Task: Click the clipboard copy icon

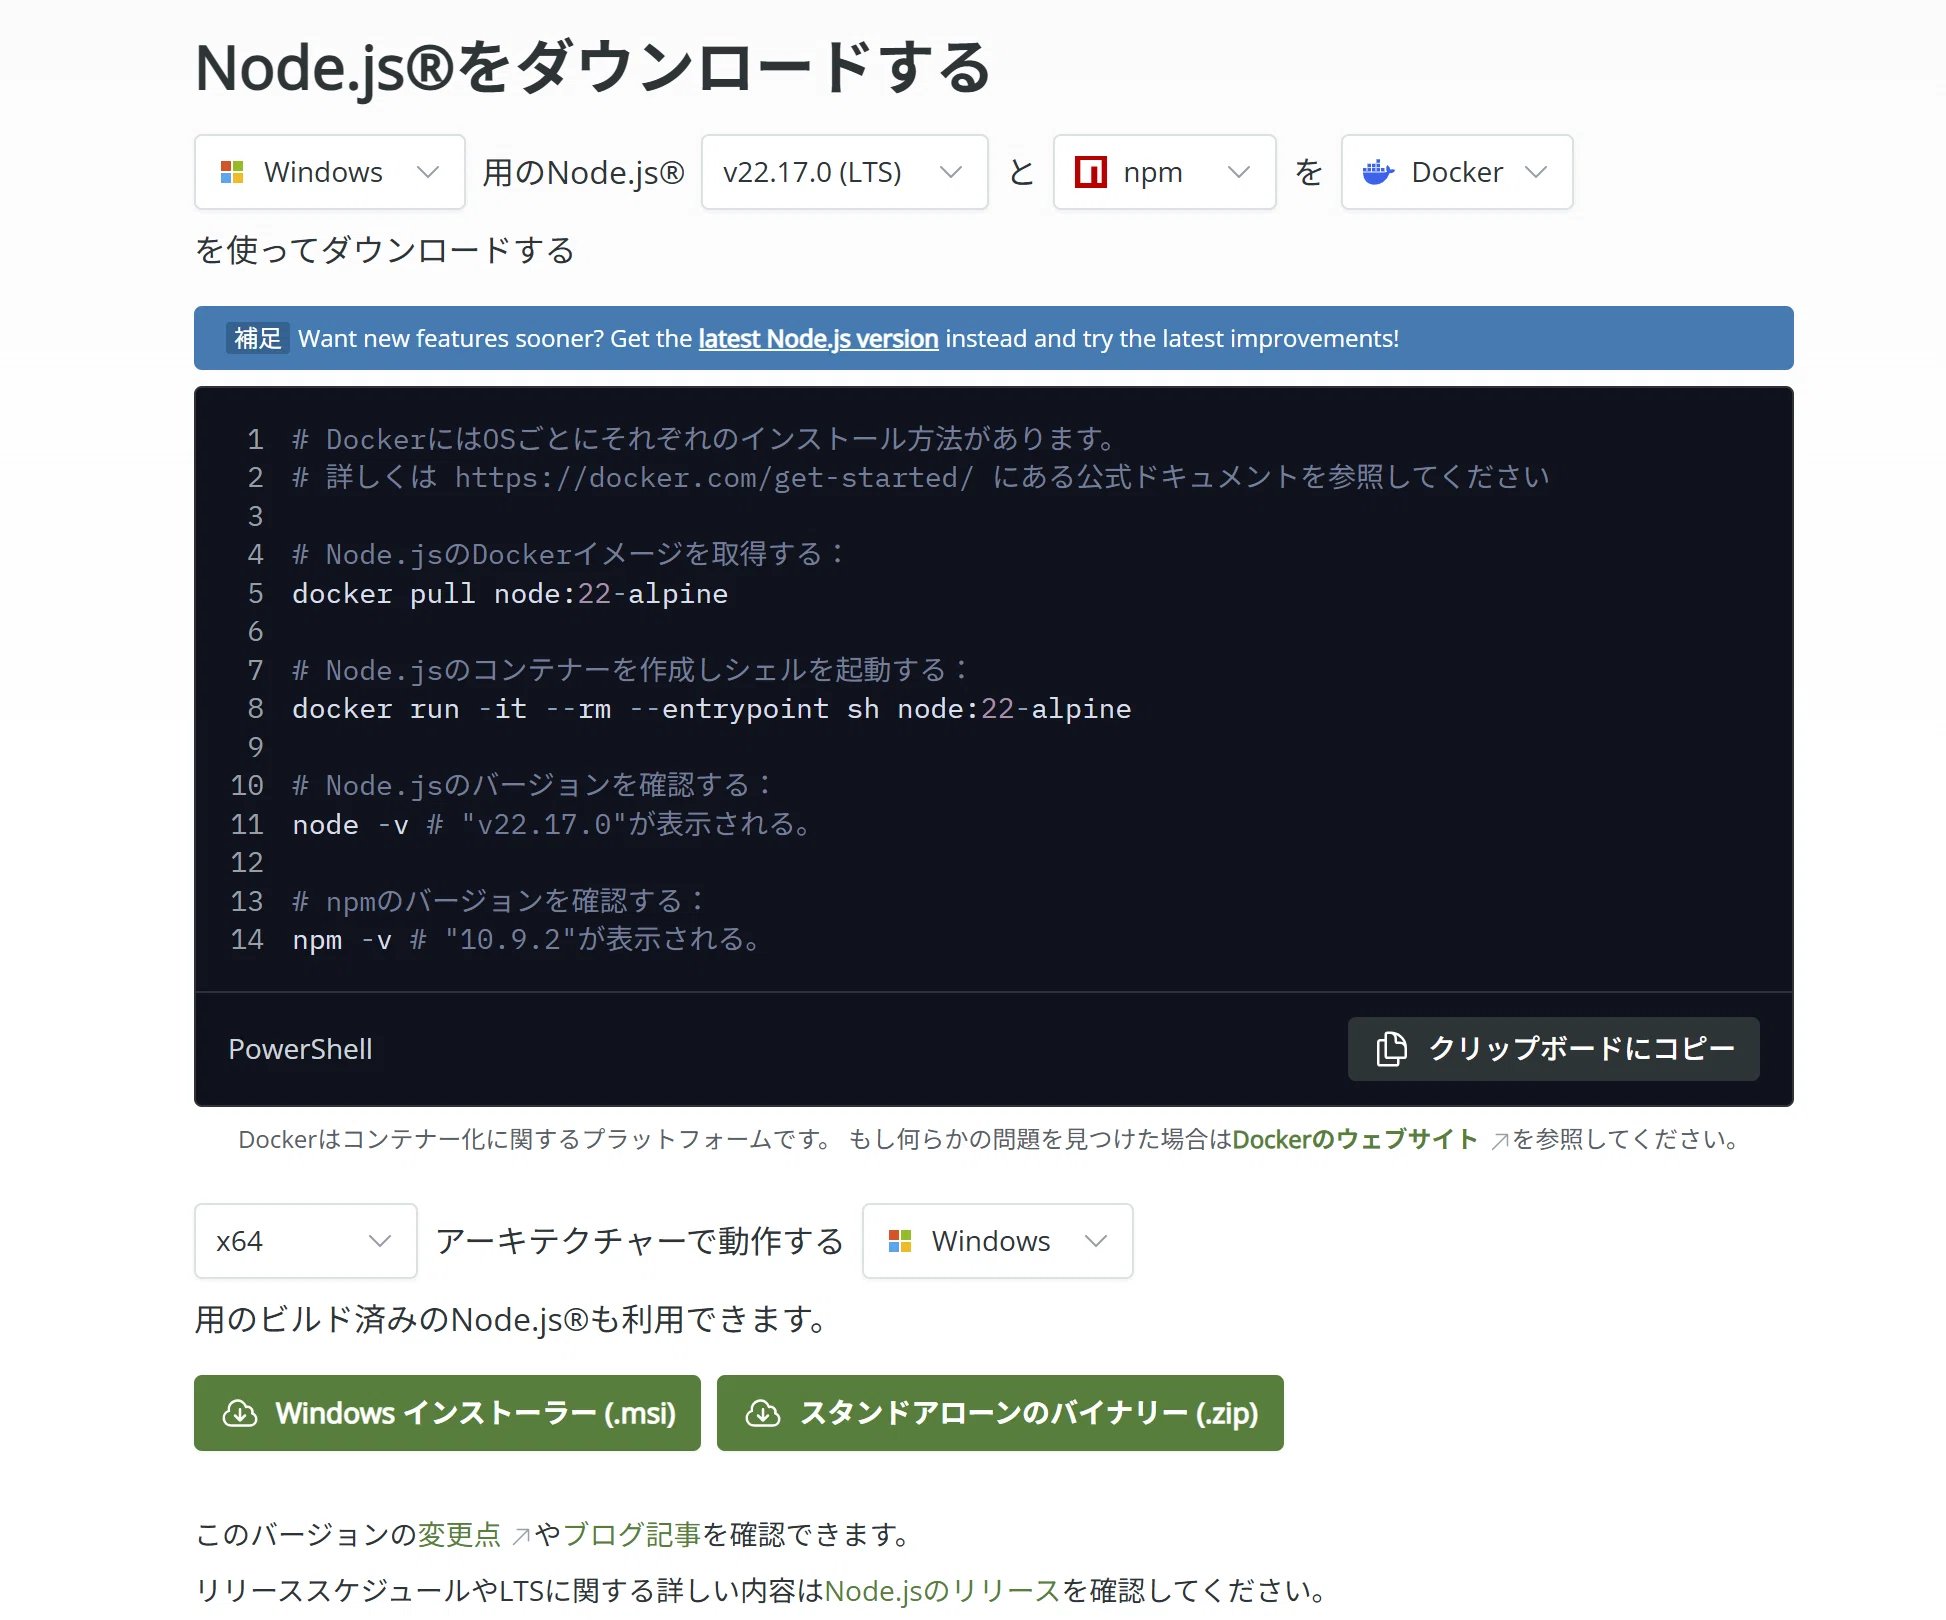Action: click(1391, 1048)
